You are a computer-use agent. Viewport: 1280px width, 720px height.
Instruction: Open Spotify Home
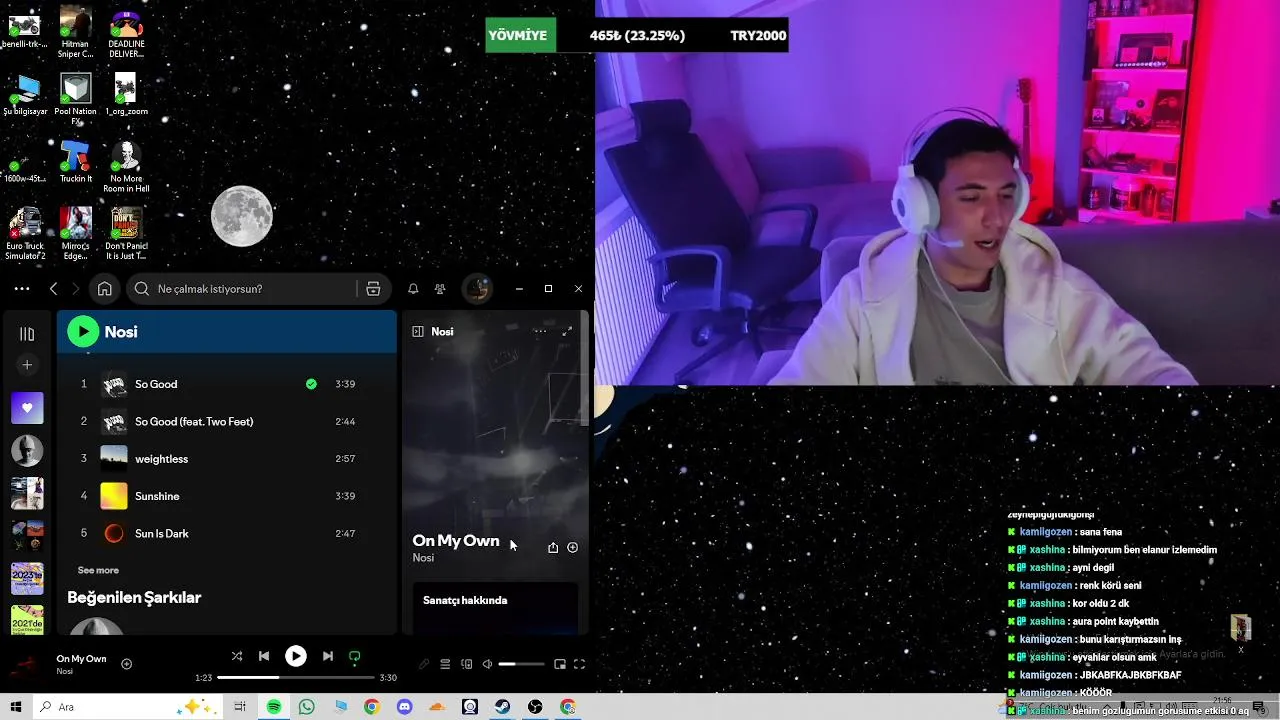tap(104, 289)
